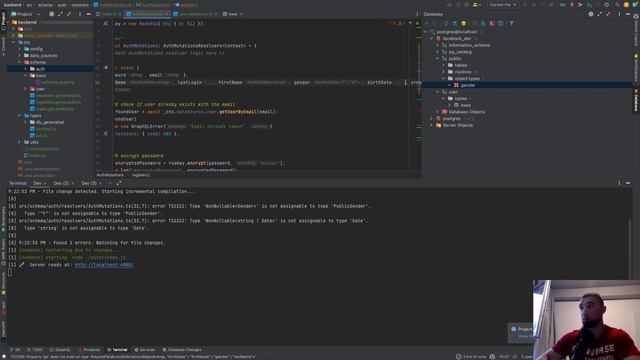Click the user account icon in top toolbar
640x360 pixels.
[x=476, y=5]
